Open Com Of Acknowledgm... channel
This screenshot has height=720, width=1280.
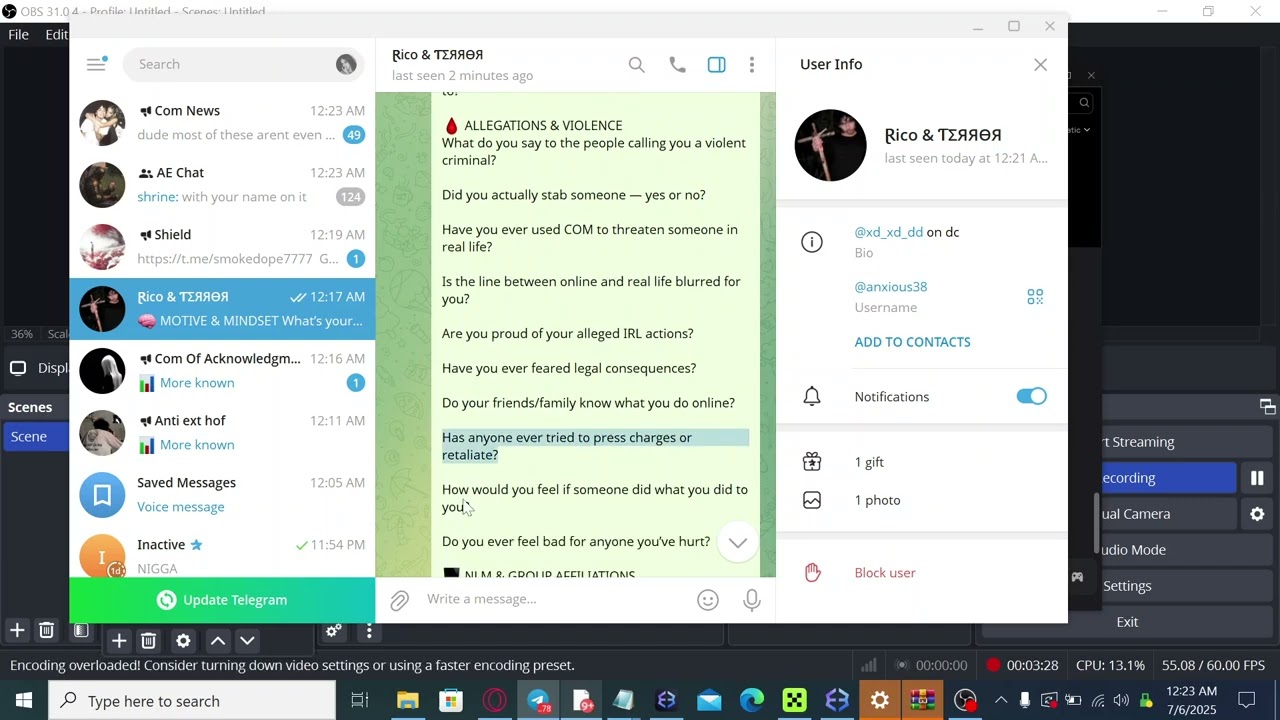click(x=222, y=371)
